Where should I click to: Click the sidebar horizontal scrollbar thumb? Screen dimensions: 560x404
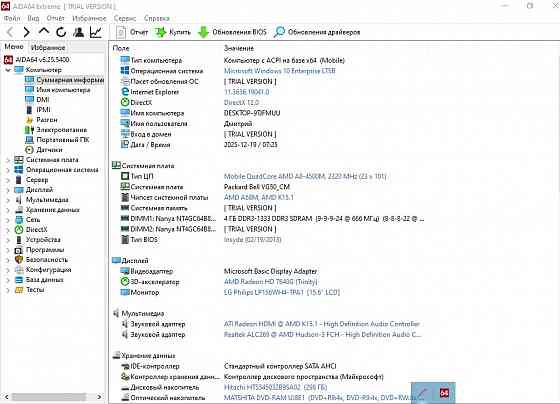tap(49, 397)
